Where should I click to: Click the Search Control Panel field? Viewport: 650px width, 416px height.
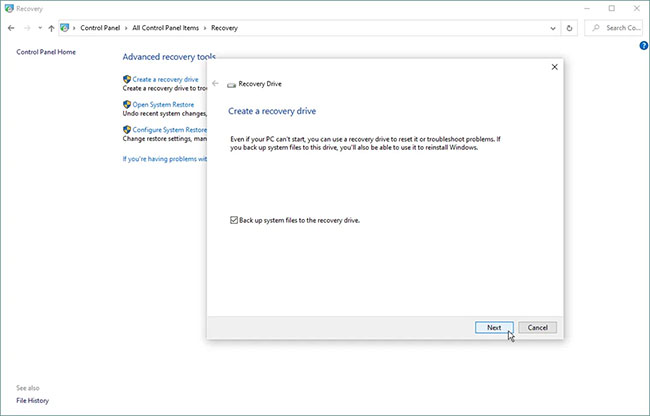[614, 28]
